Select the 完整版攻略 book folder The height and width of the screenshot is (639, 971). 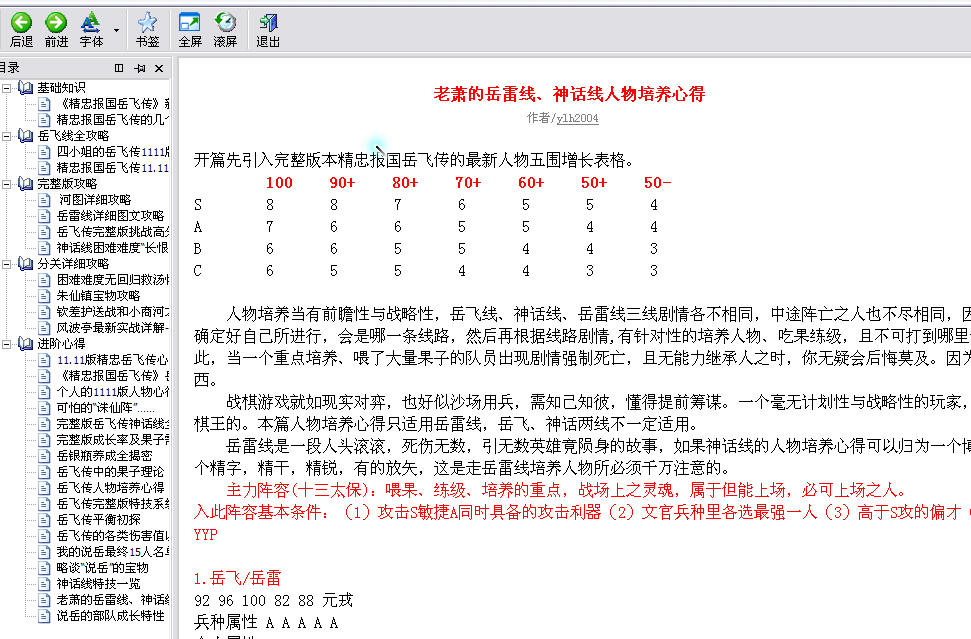point(67,184)
